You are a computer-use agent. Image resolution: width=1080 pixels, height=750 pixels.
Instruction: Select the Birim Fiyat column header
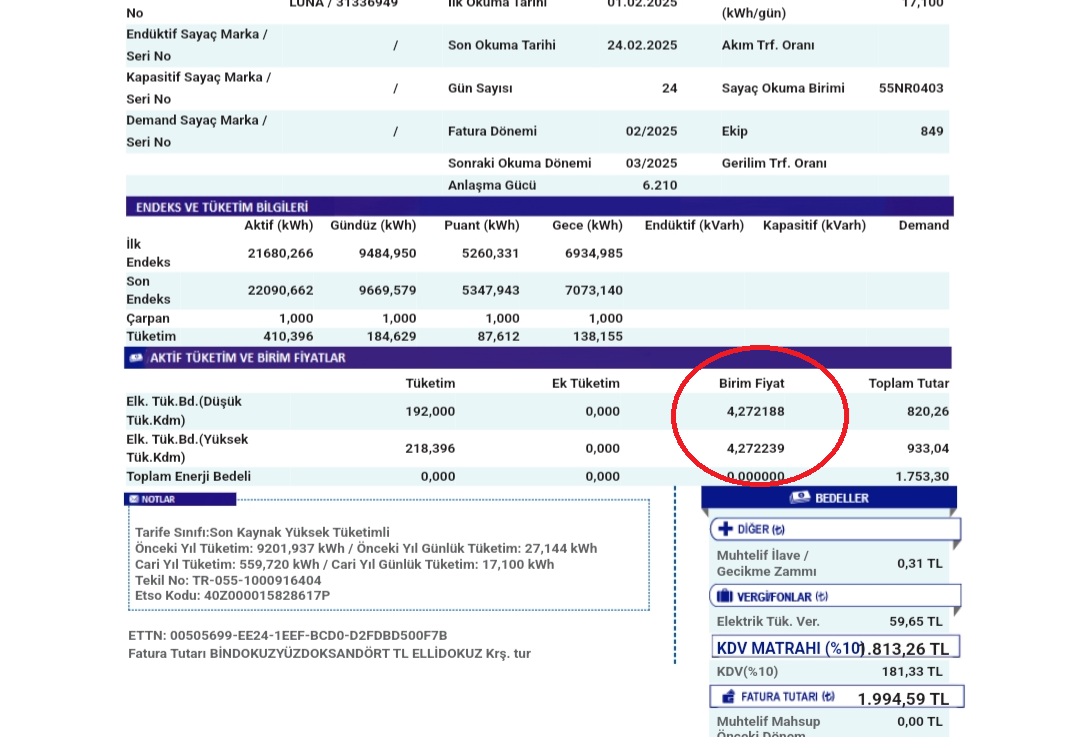coord(751,384)
